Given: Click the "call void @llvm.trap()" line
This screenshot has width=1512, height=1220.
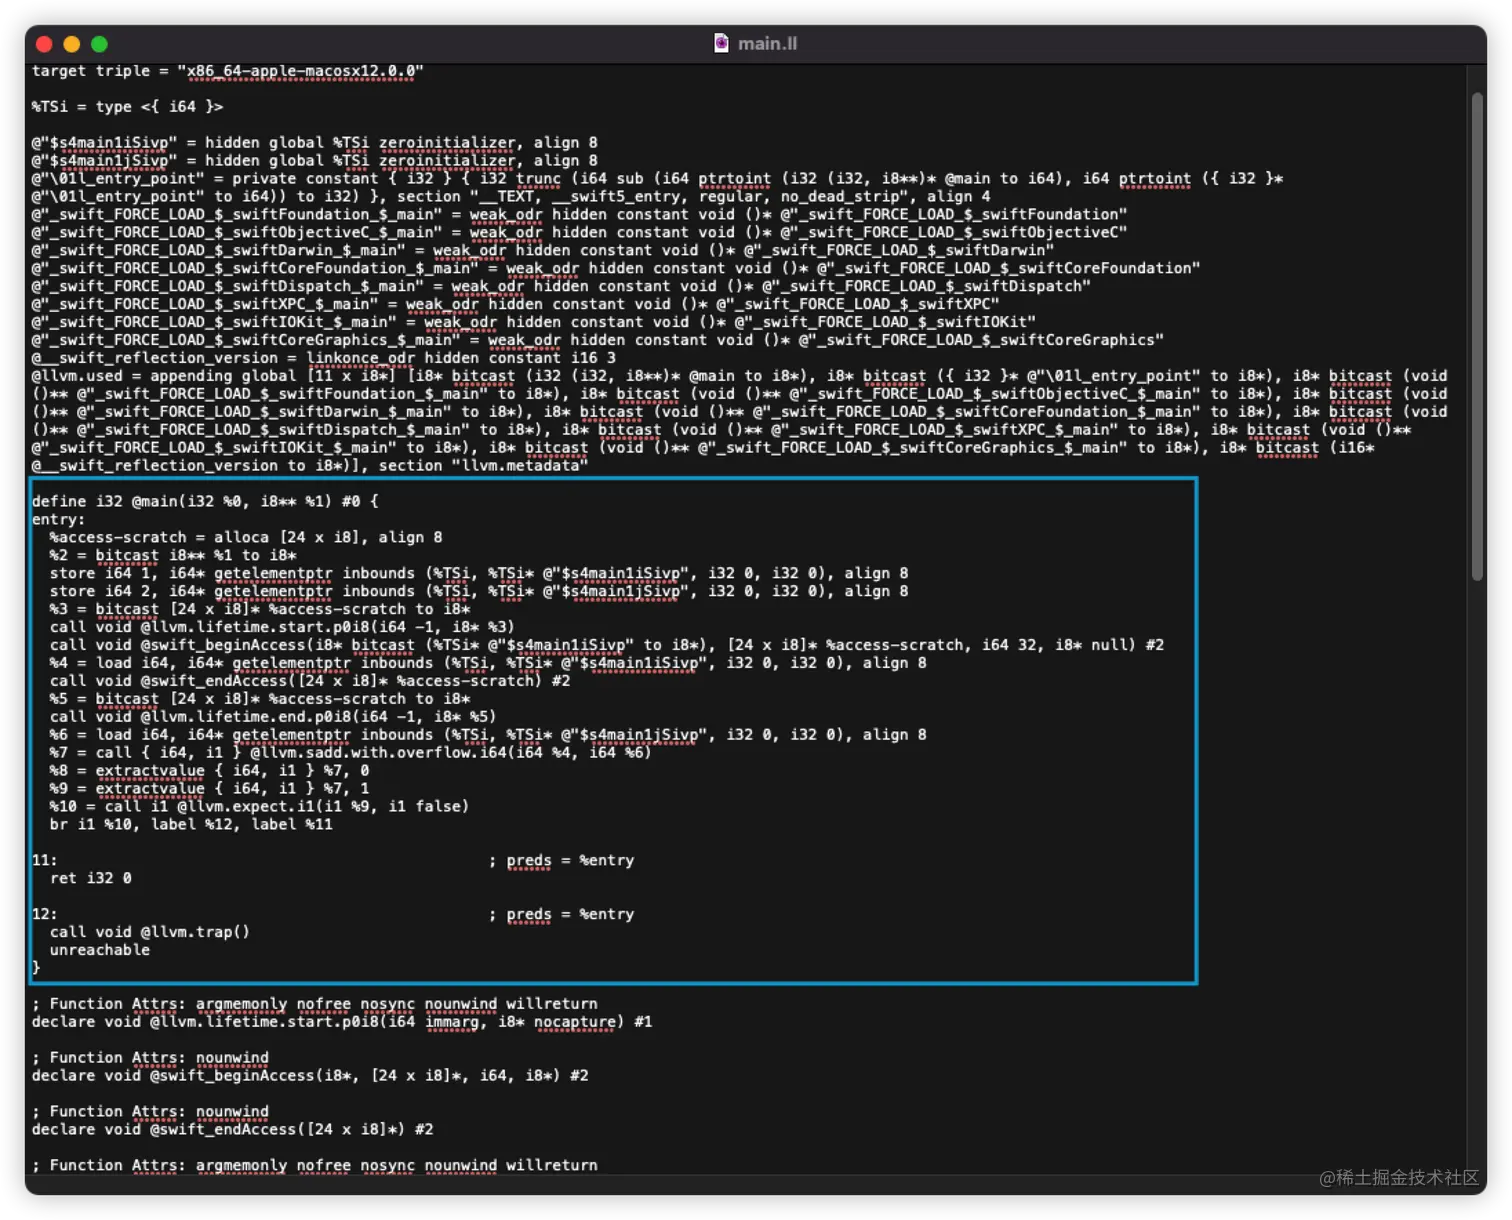Looking at the screenshot, I should tap(150, 934).
